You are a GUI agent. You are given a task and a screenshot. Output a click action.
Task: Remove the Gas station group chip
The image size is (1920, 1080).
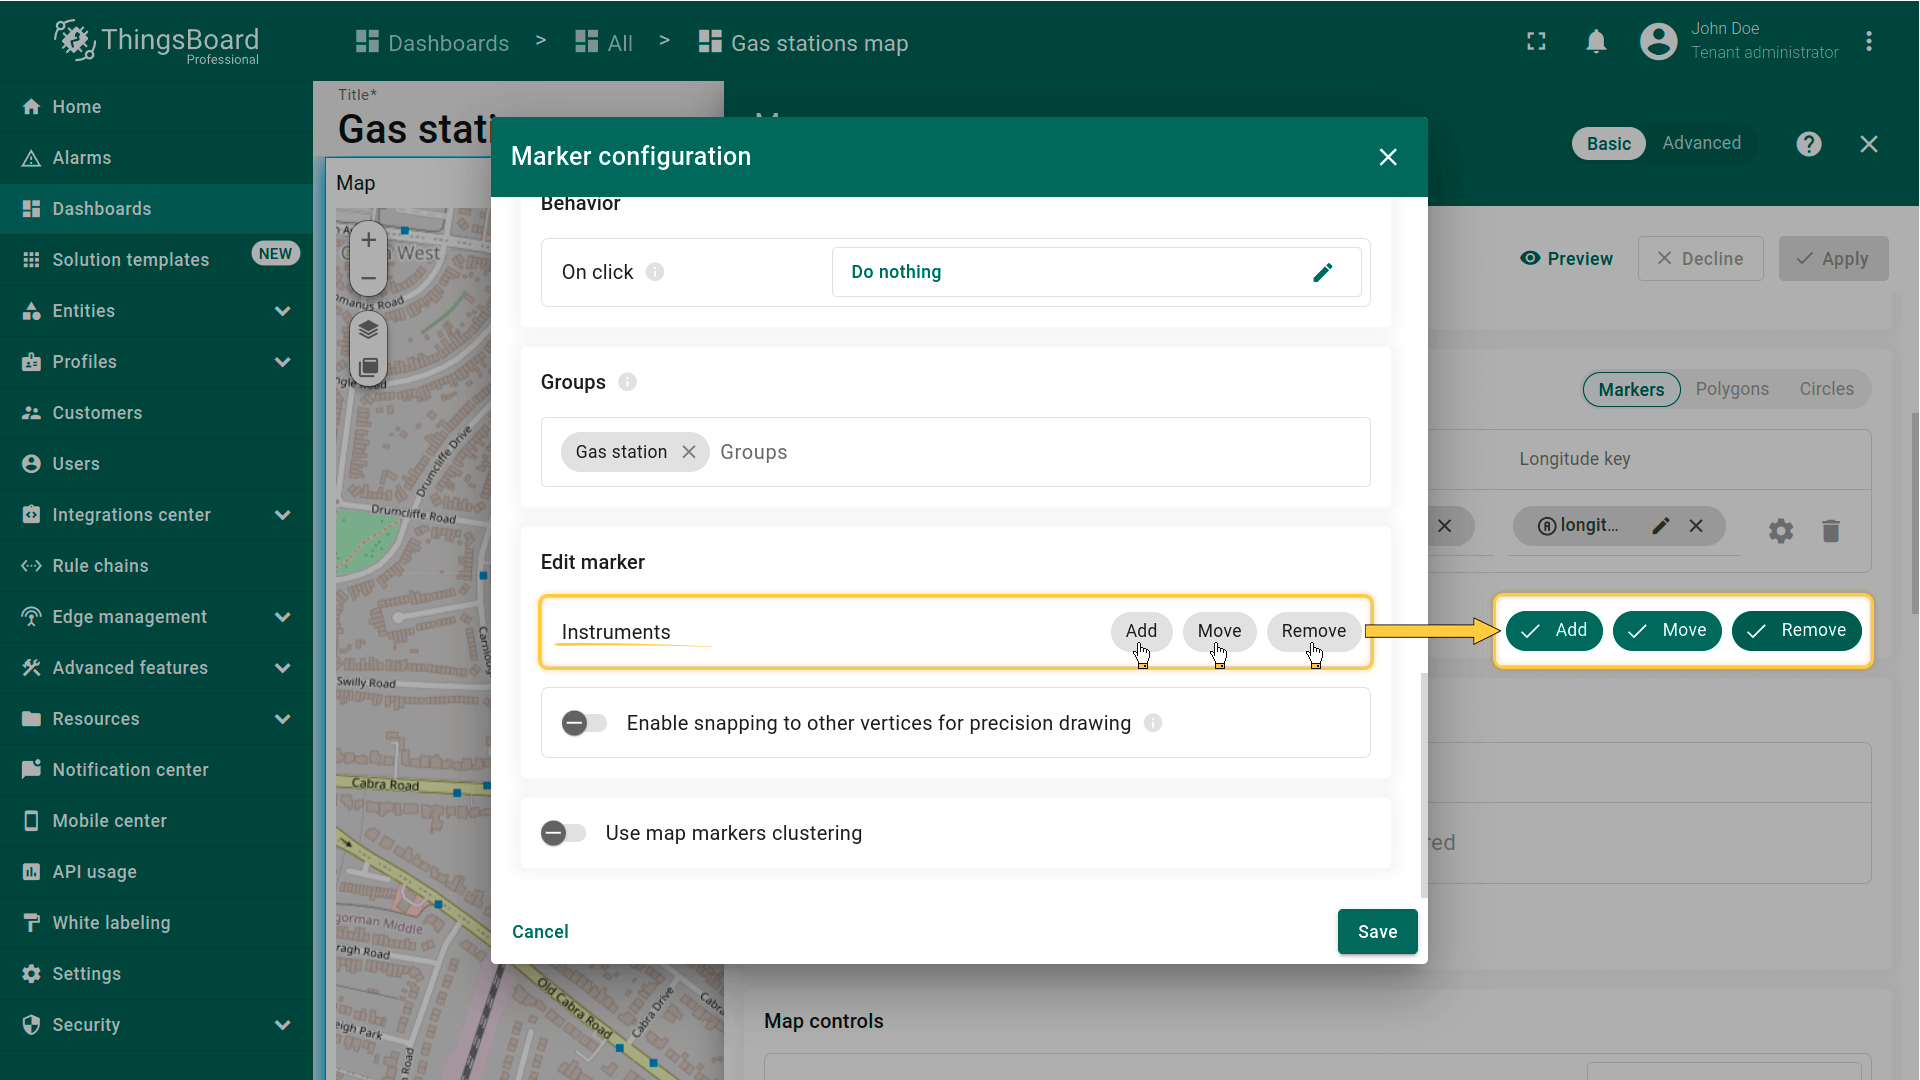(689, 452)
